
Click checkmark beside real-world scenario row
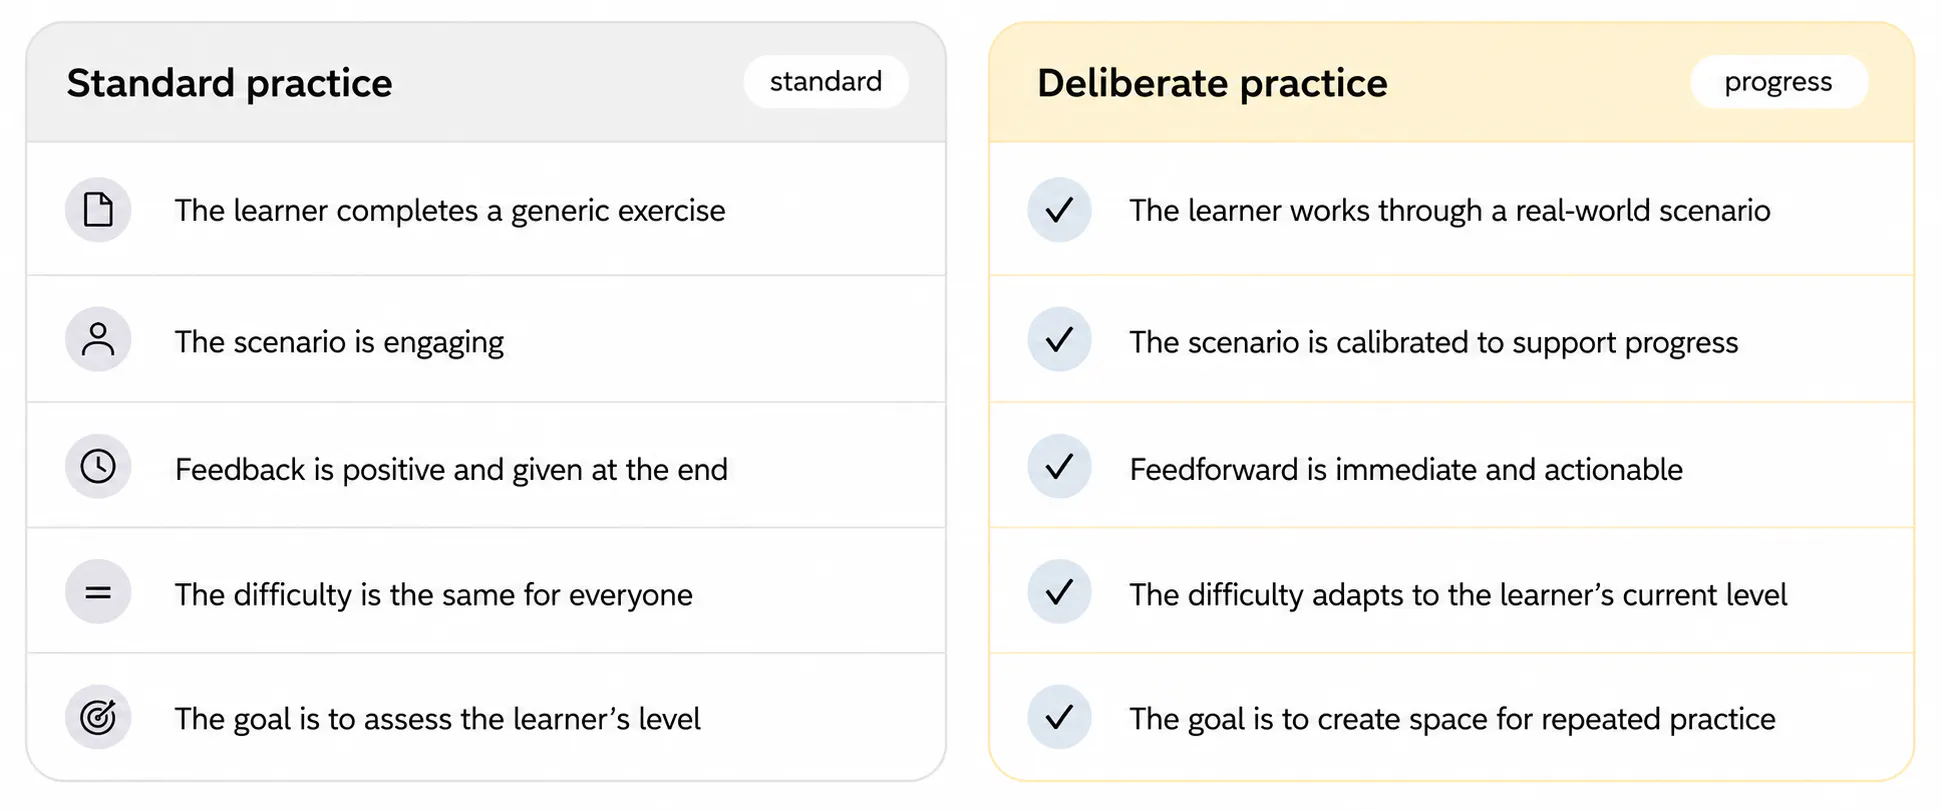coord(1059,210)
